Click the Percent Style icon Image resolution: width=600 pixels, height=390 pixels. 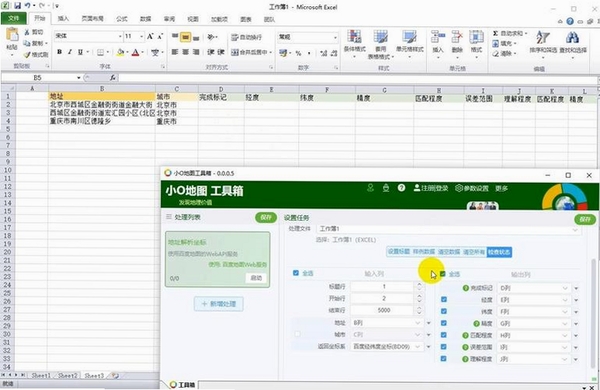[x=298, y=53]
